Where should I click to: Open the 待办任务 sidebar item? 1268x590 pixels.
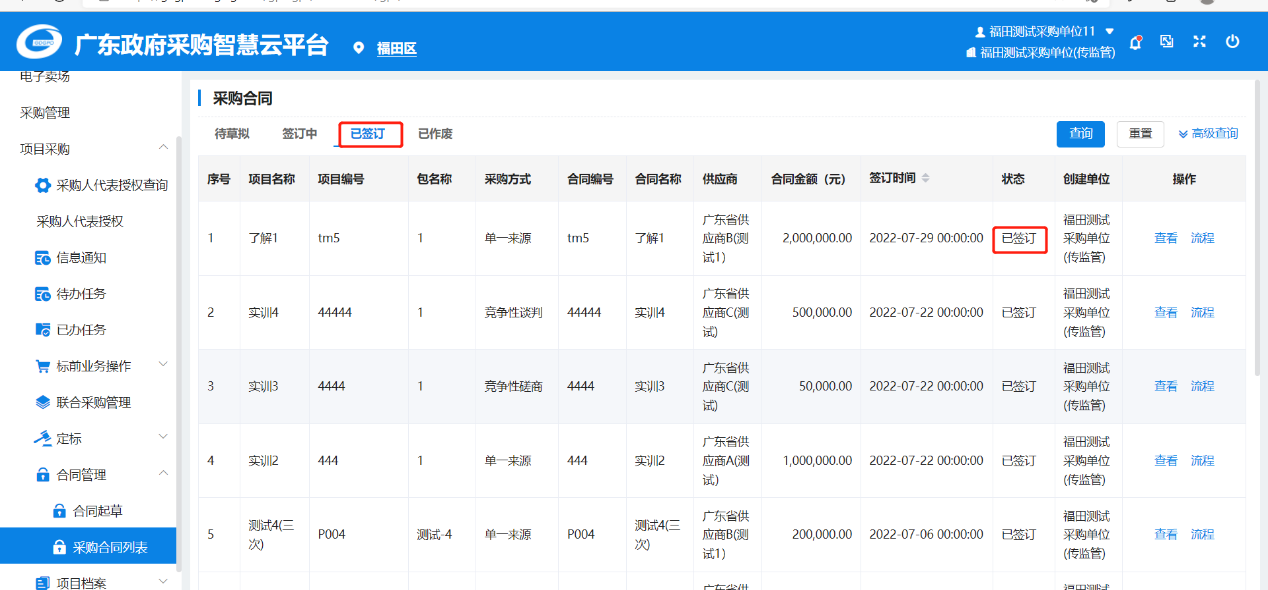pyautogui.click(x=80, y=294)
